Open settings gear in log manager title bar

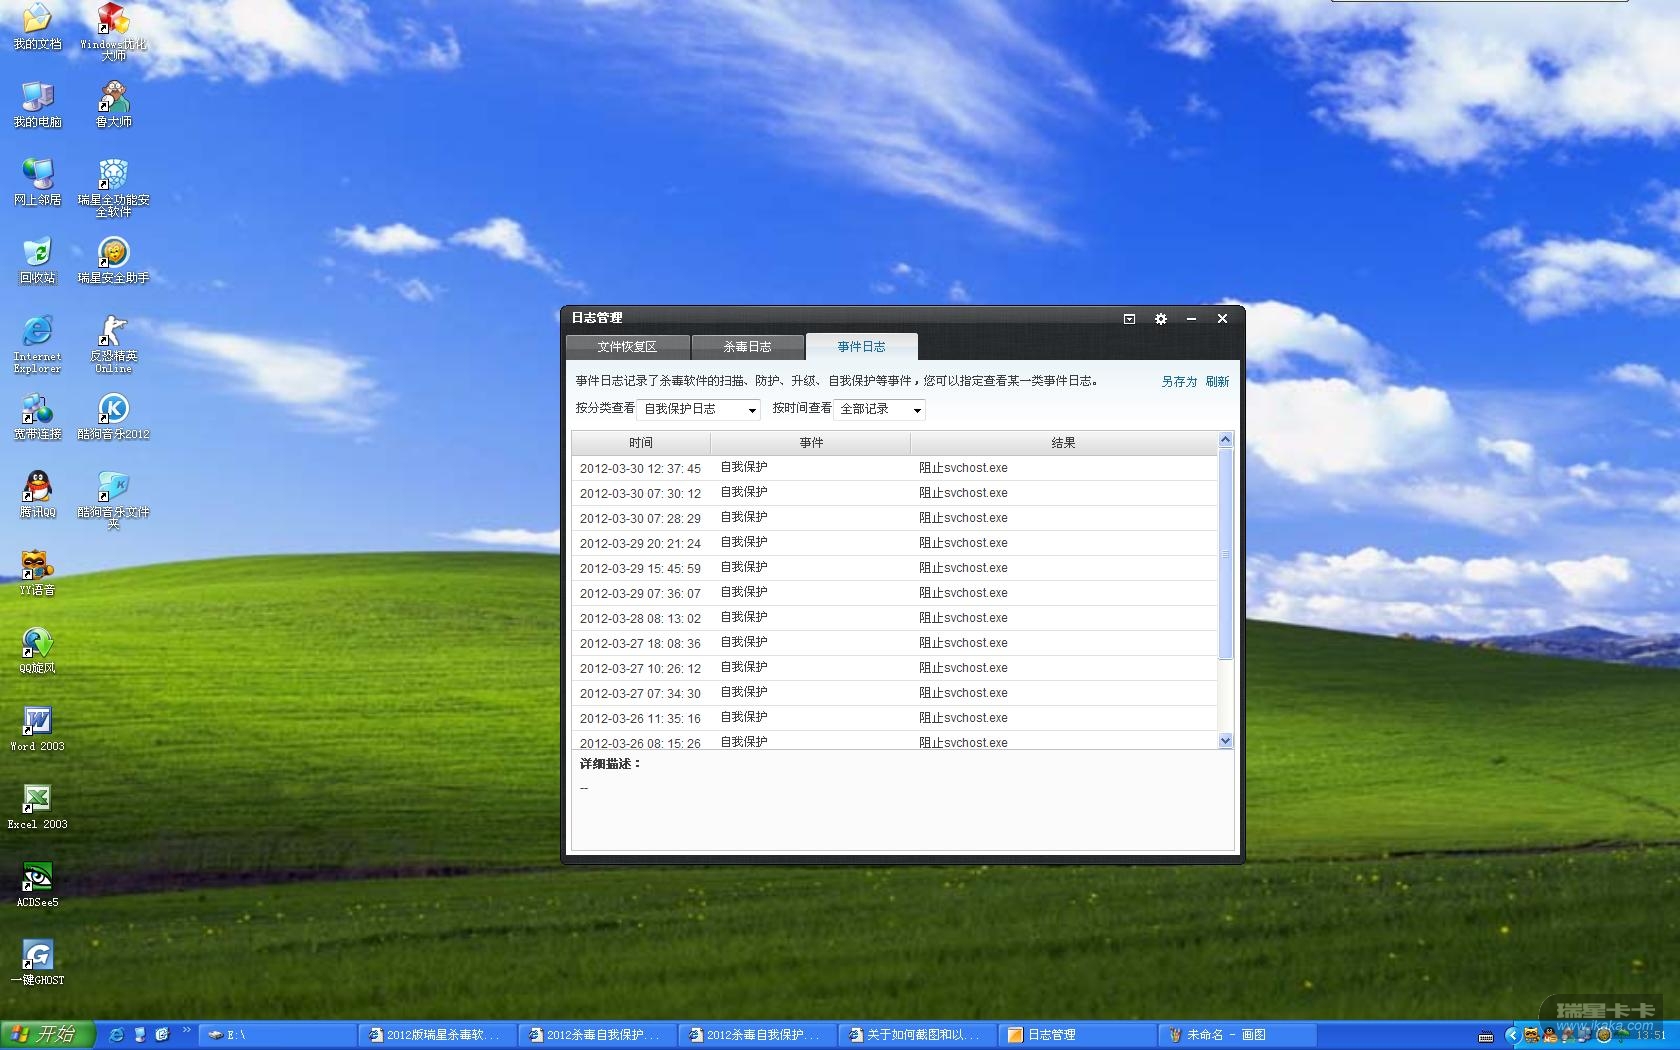1160,319
